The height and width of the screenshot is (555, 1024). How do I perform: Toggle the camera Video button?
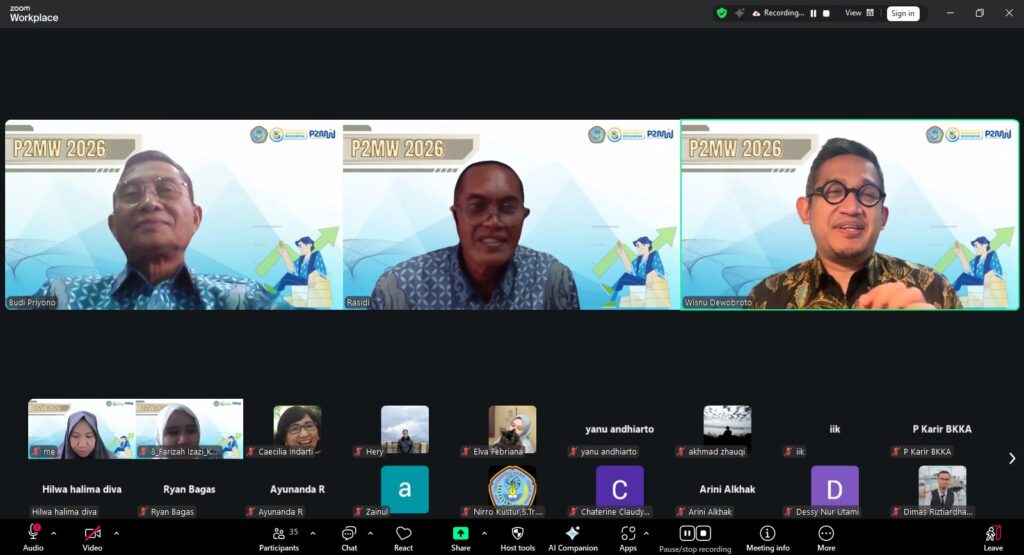click(x=92, y=535)
